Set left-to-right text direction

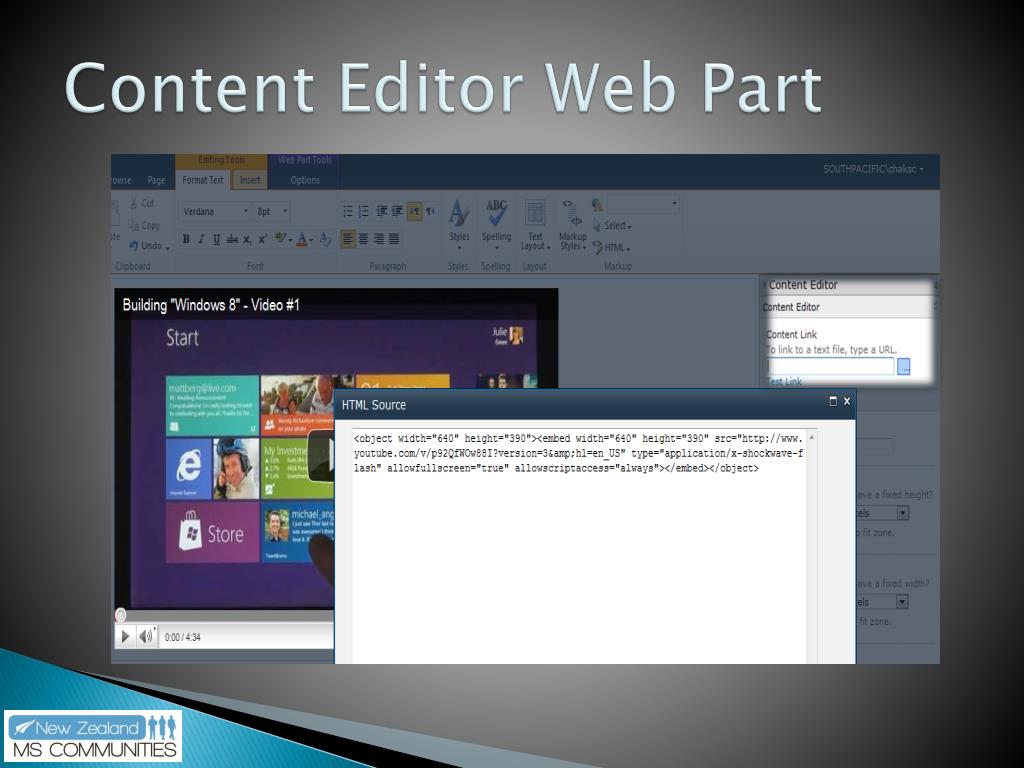(415, 211)
